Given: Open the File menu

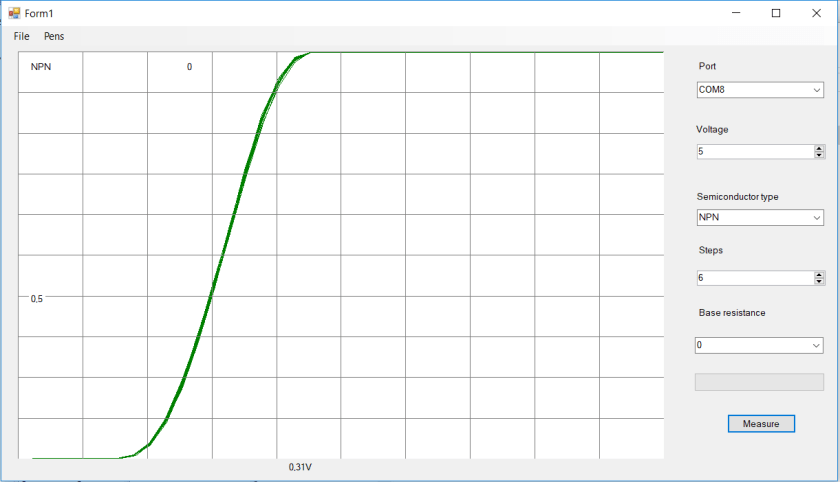Looking at the screenshot, I should (x=22, y=36).
